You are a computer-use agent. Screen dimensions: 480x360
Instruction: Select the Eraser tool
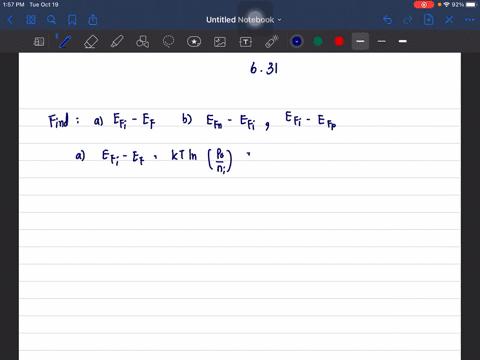point(91,42)
